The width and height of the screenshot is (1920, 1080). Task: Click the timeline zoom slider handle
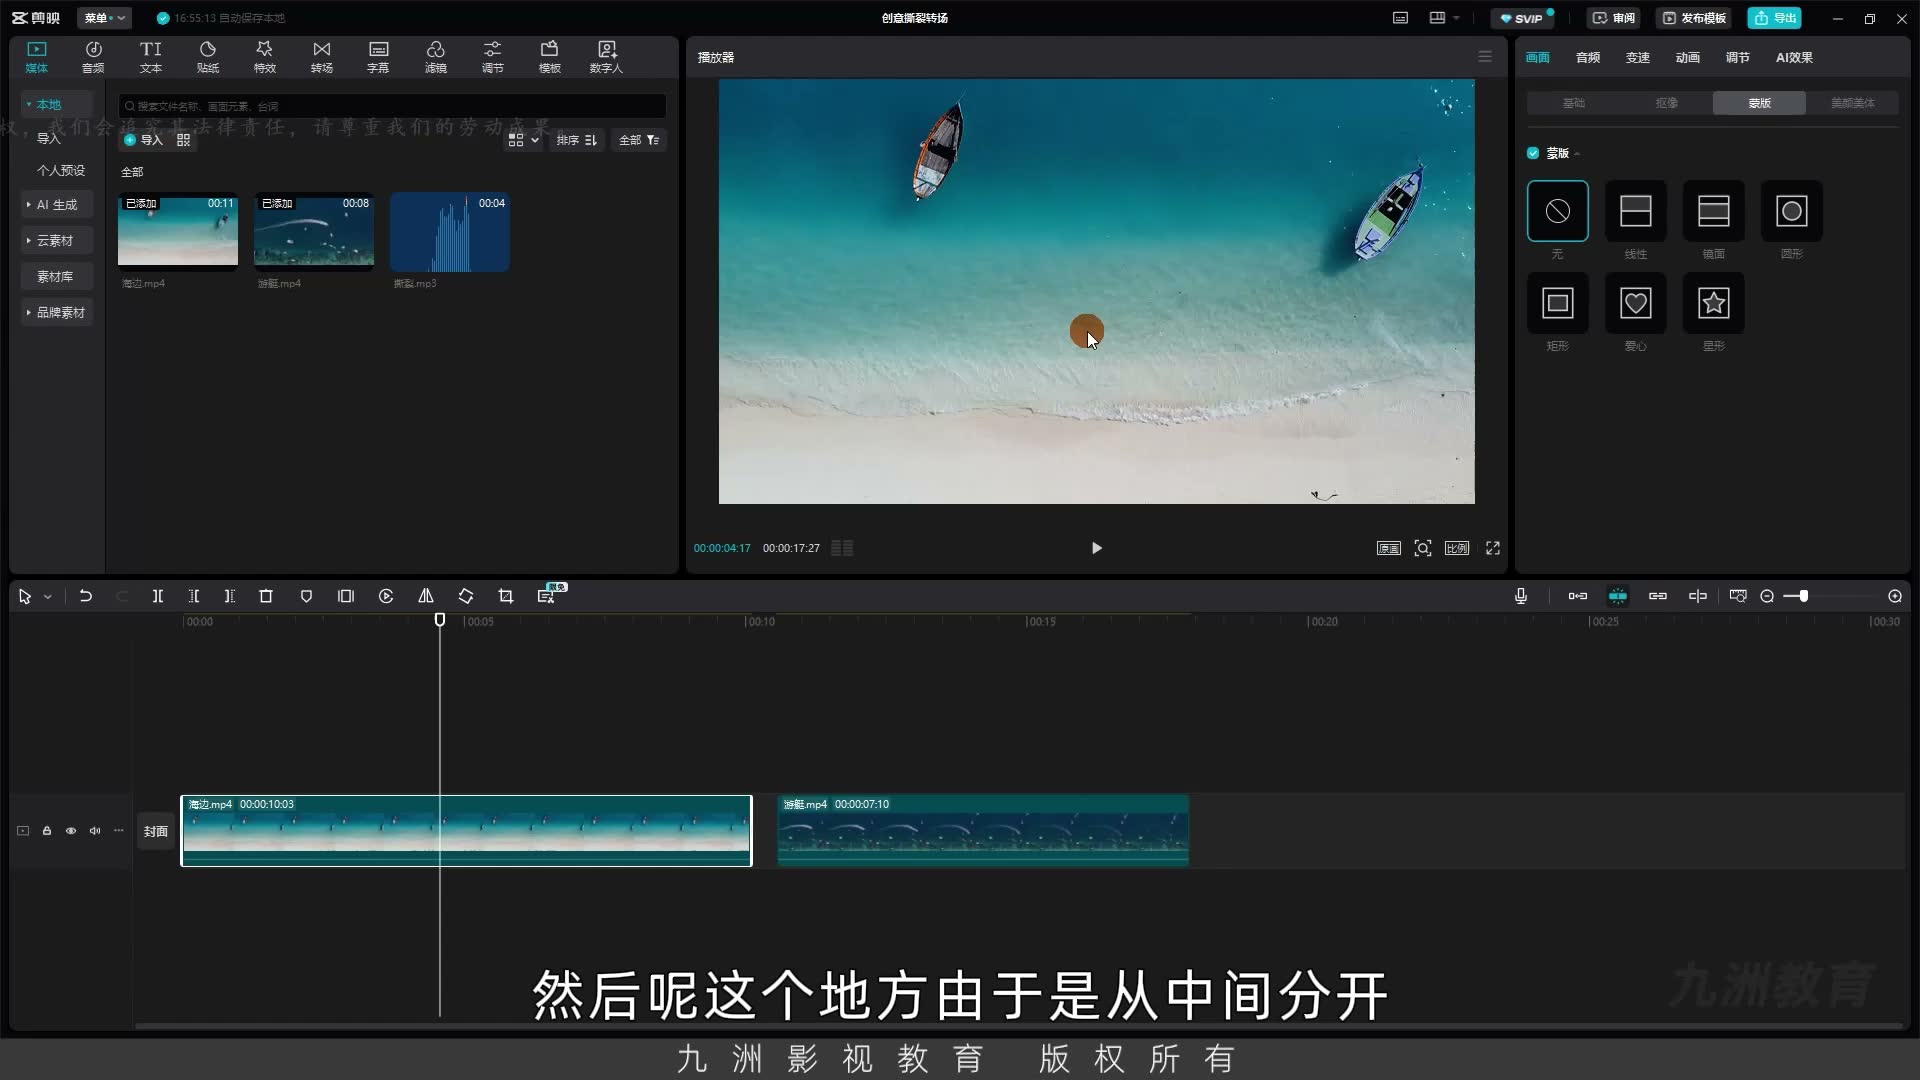[x=1803, y=596]
